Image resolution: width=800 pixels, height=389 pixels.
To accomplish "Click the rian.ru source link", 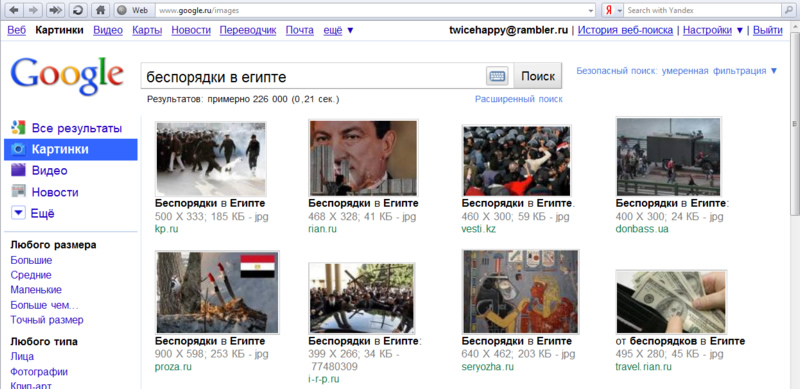I will [x=322, y=229].
